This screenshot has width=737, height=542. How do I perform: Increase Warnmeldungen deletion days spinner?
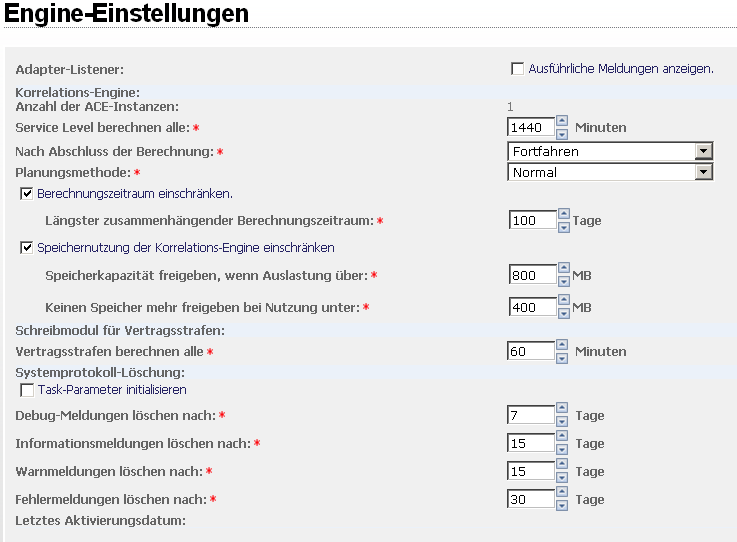click(x=563, y=466)
